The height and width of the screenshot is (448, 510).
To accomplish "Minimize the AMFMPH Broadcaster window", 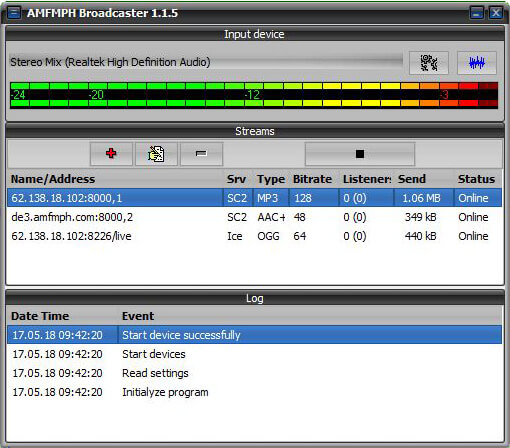I will coord(477,13).
